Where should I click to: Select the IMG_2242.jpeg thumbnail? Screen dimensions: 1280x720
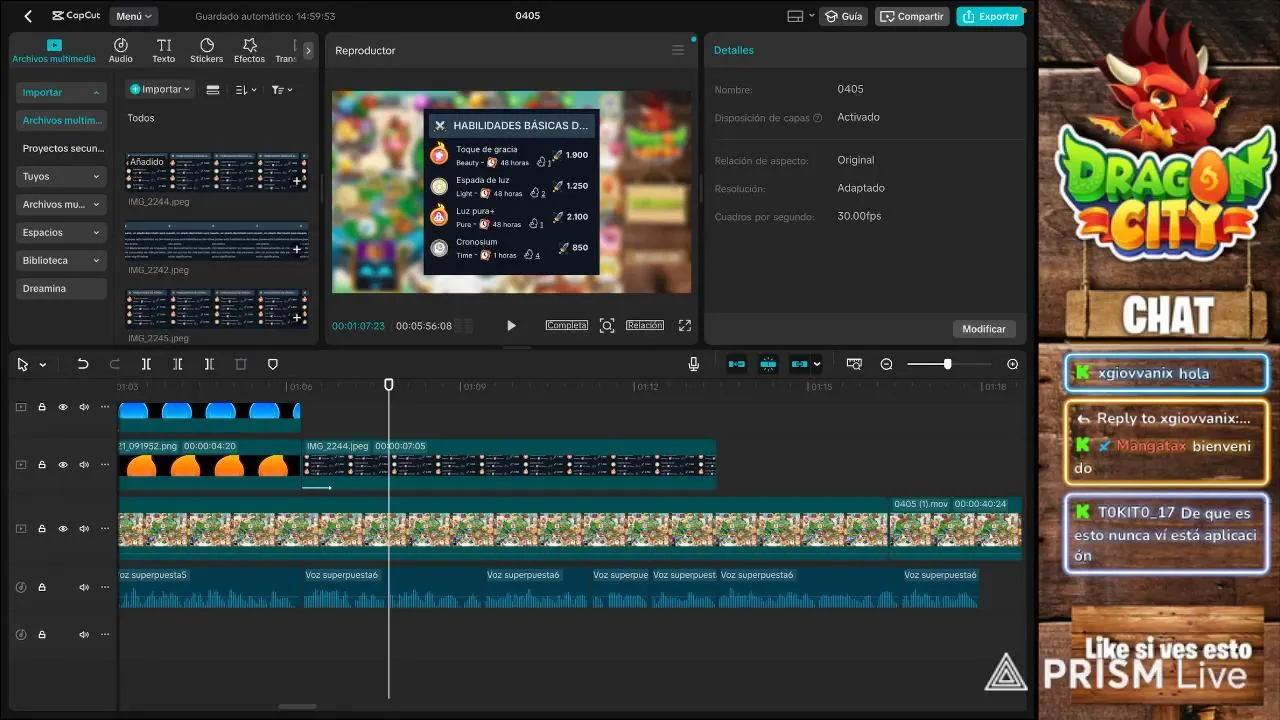217,240
